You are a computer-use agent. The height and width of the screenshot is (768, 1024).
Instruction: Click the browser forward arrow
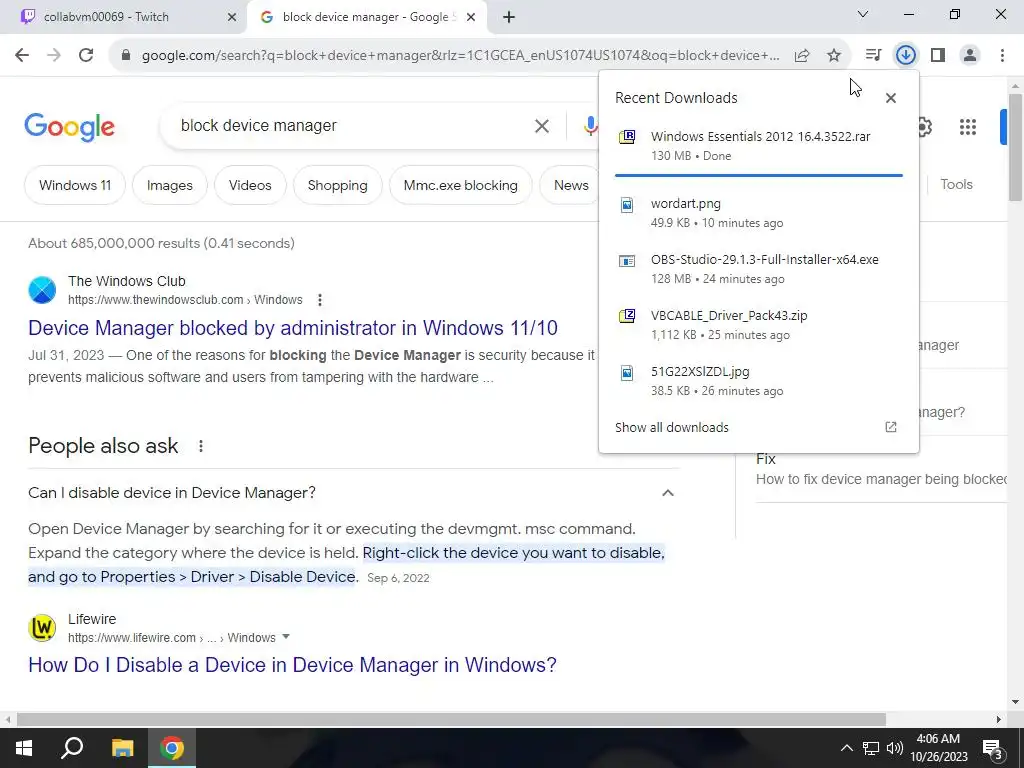(54, 56)
